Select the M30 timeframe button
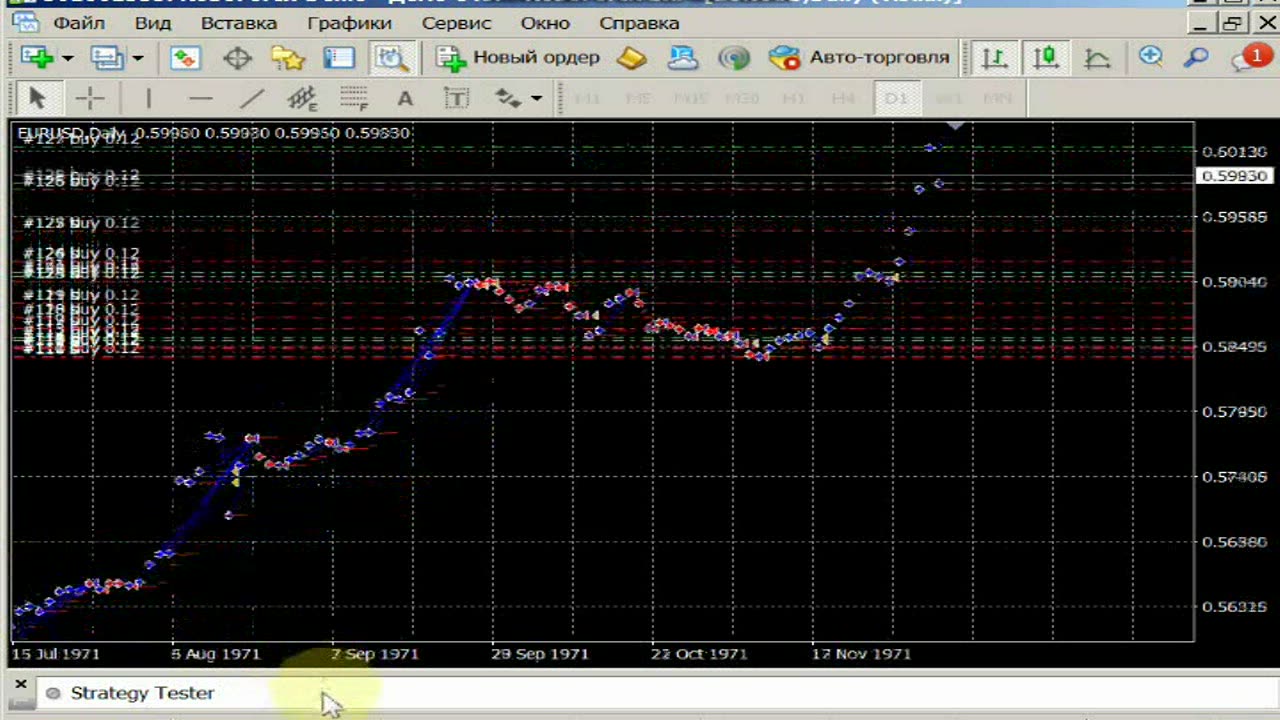This screenshot has width=1280, height=720. tap(741, 98)
